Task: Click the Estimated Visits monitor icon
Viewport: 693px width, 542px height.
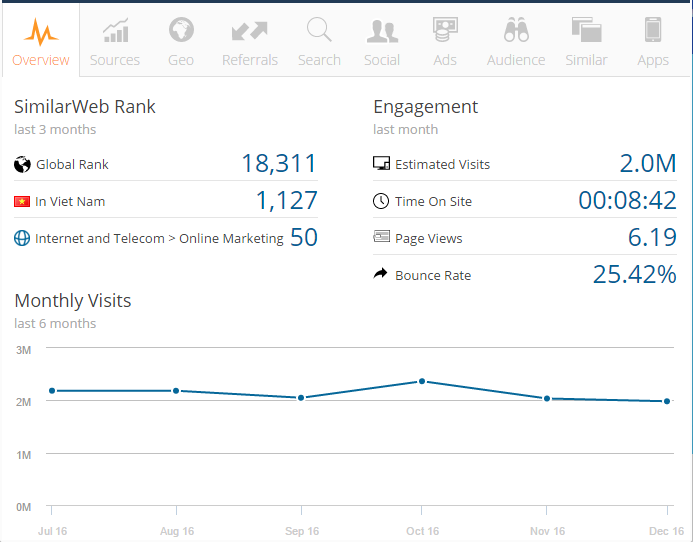Action: [x=381, y=164]
